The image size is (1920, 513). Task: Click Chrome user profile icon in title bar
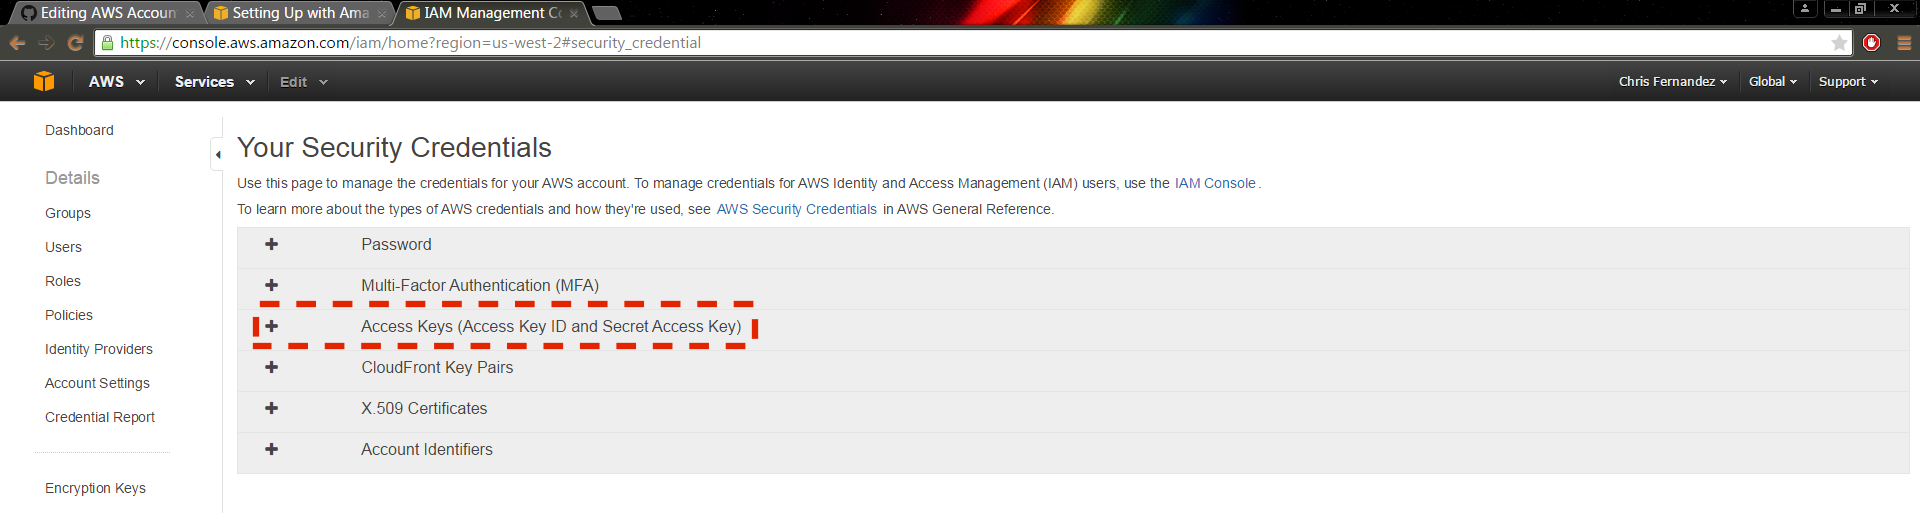(1805, 9)
